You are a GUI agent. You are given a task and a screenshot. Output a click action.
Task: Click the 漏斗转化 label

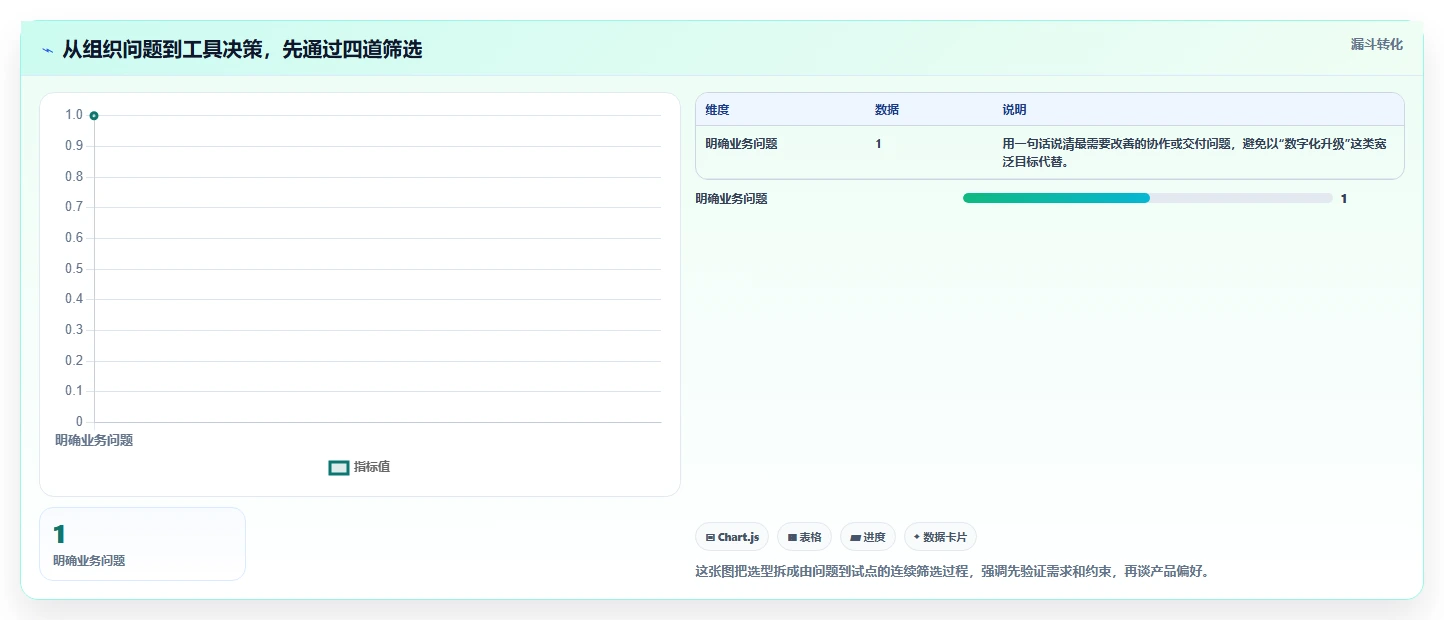pyautogui.click(x=1377, y=44)
